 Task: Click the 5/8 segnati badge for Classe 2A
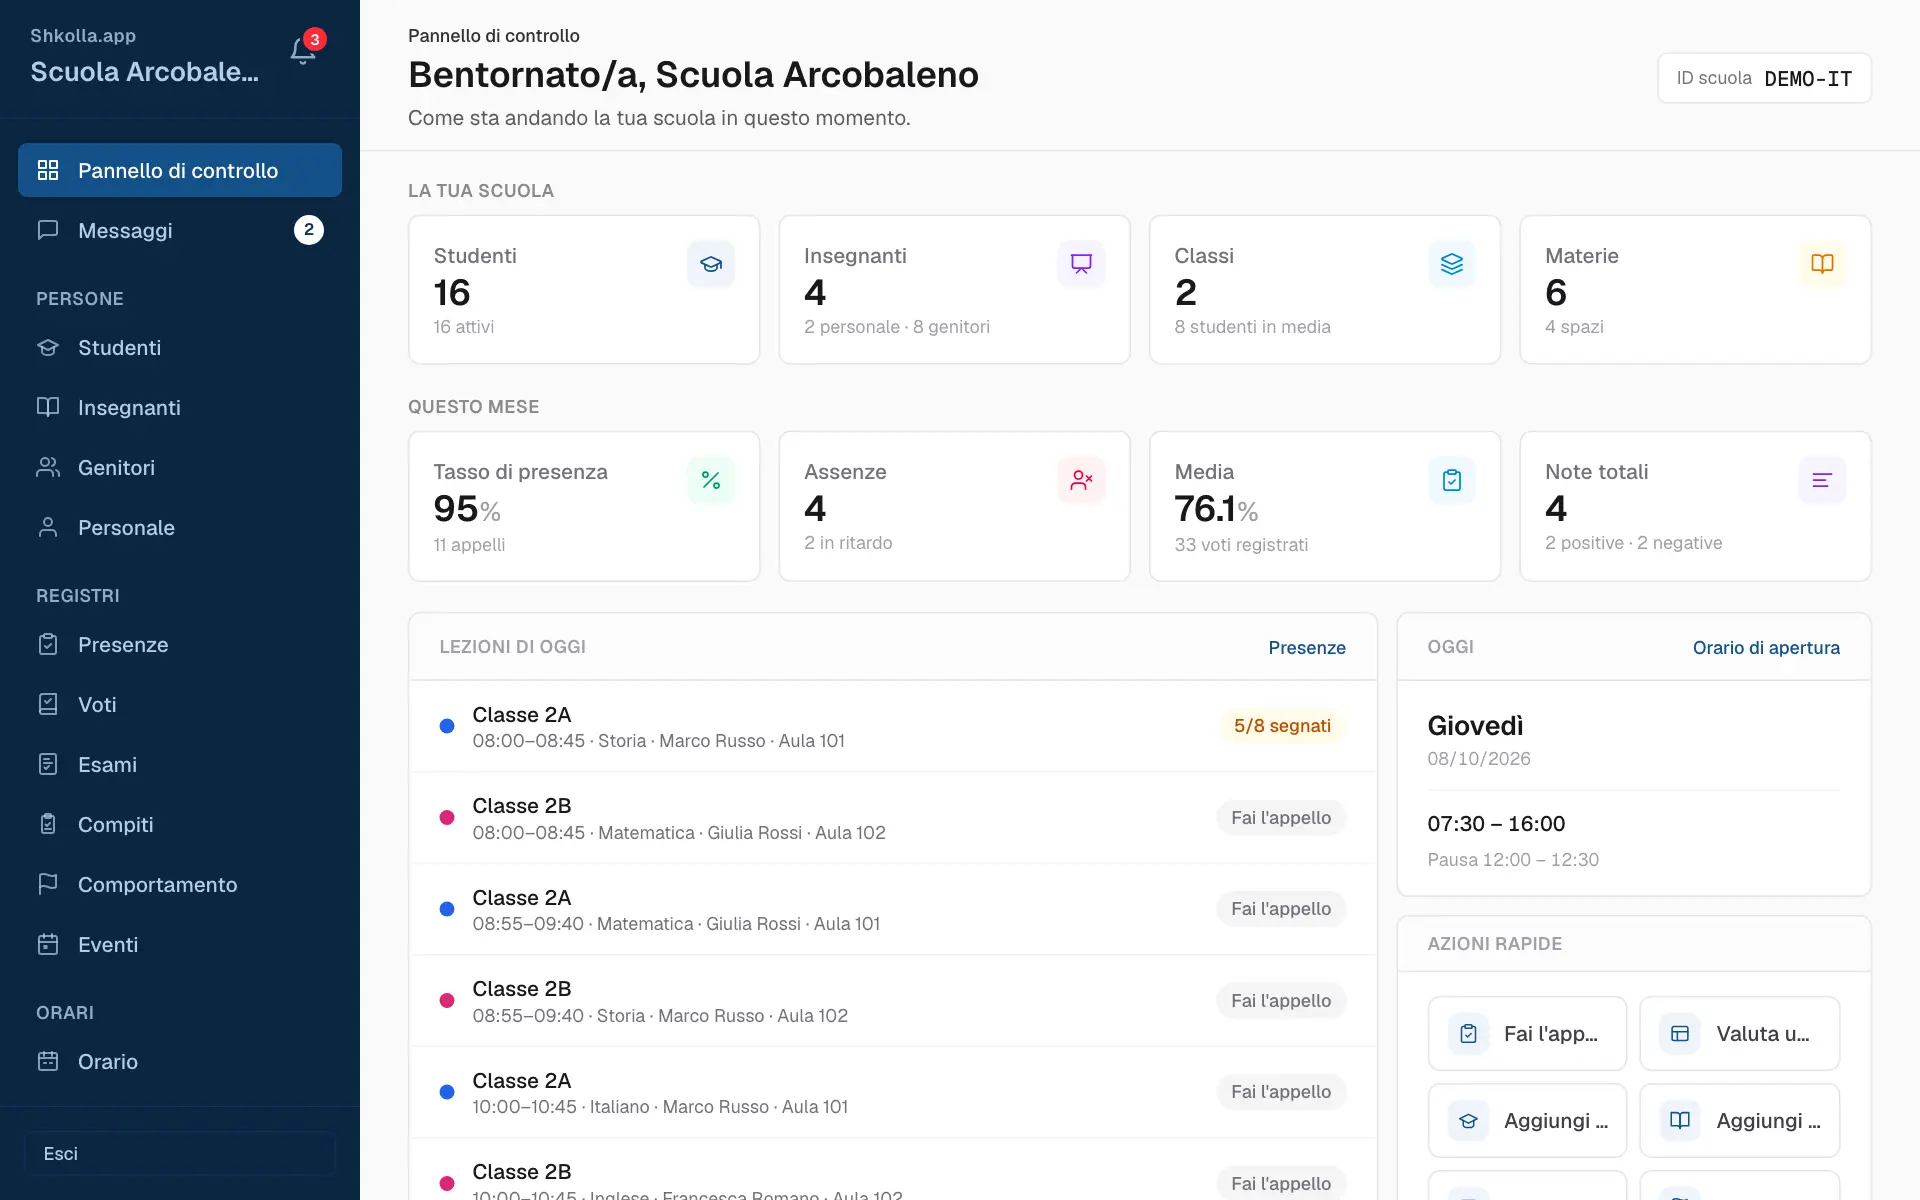1282,726
